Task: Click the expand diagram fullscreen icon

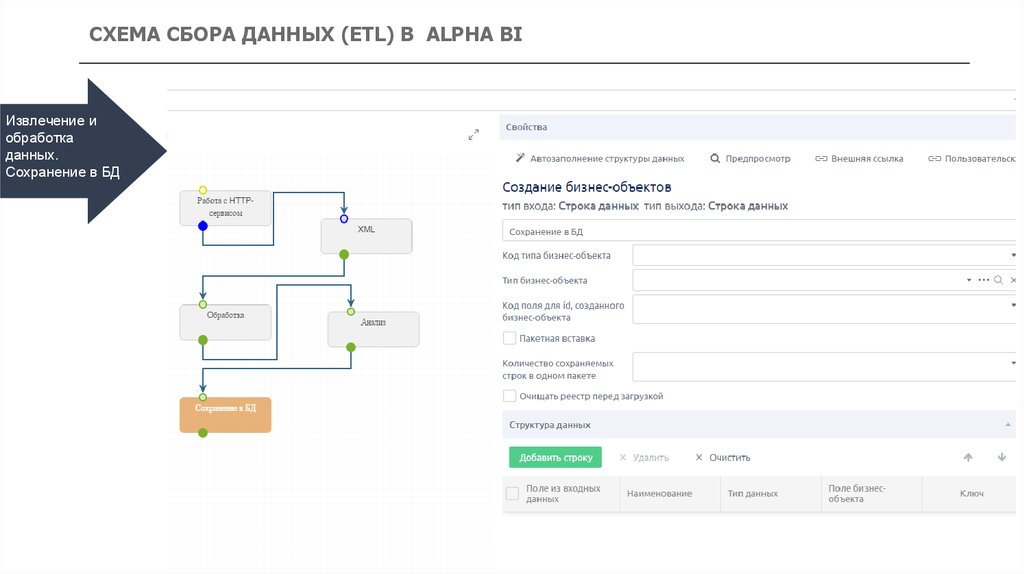Action: [473, 135]
